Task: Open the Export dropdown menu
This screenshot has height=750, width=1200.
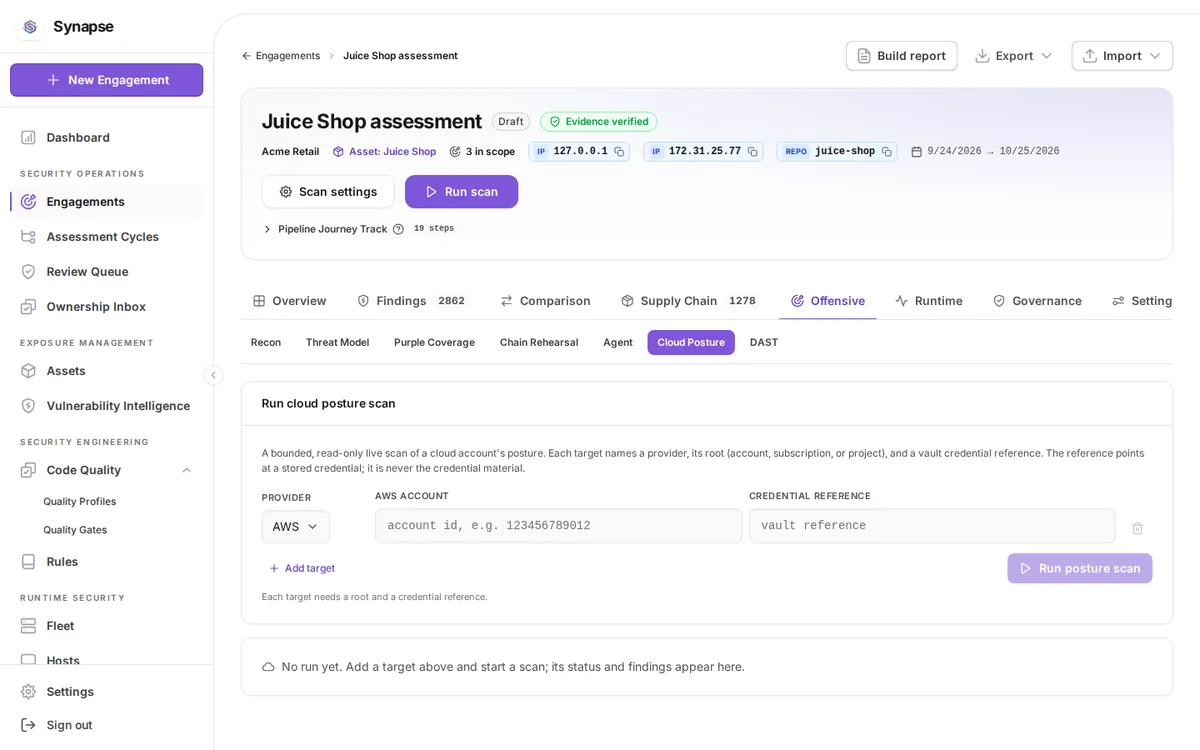Action: click(1013, 56)
